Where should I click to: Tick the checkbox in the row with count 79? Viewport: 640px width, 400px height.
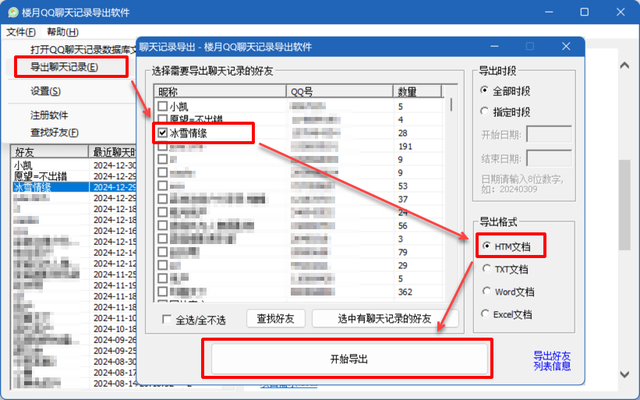[x=162, y=252]
